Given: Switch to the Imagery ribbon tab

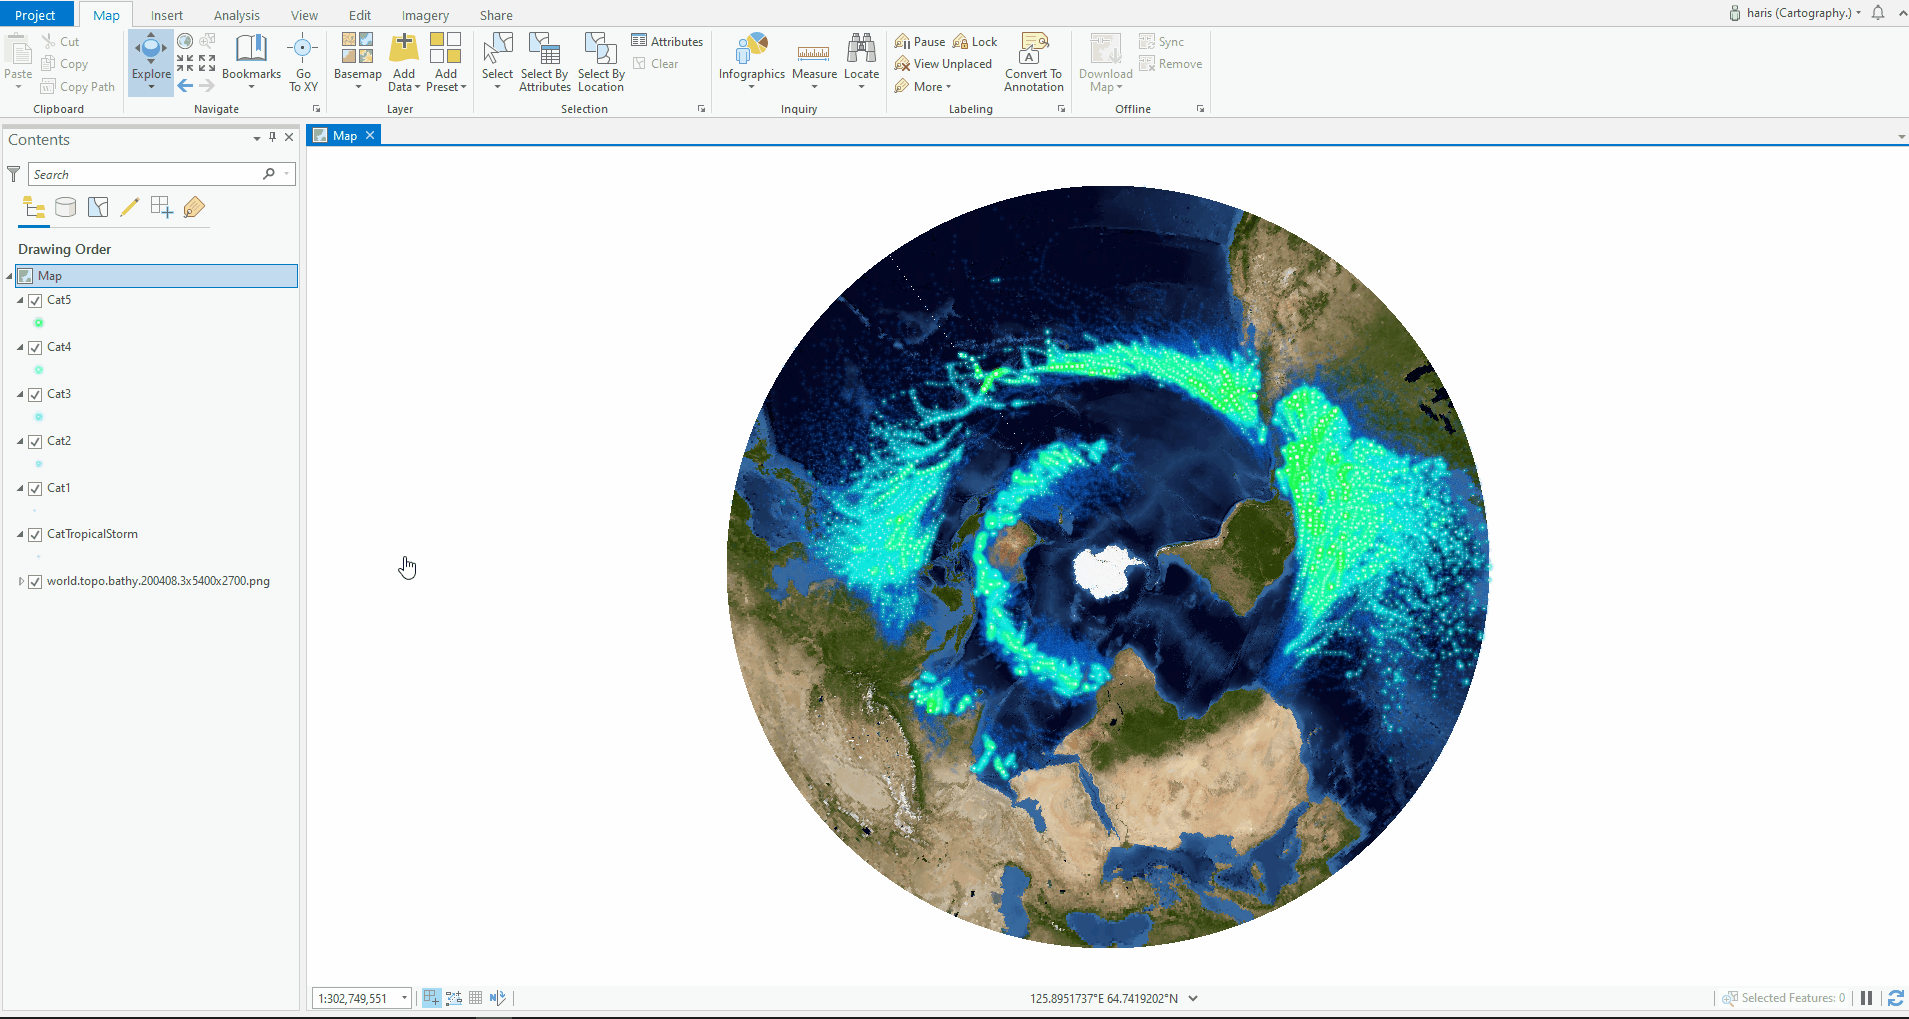Looking at the screenshot, I should 425,15.
